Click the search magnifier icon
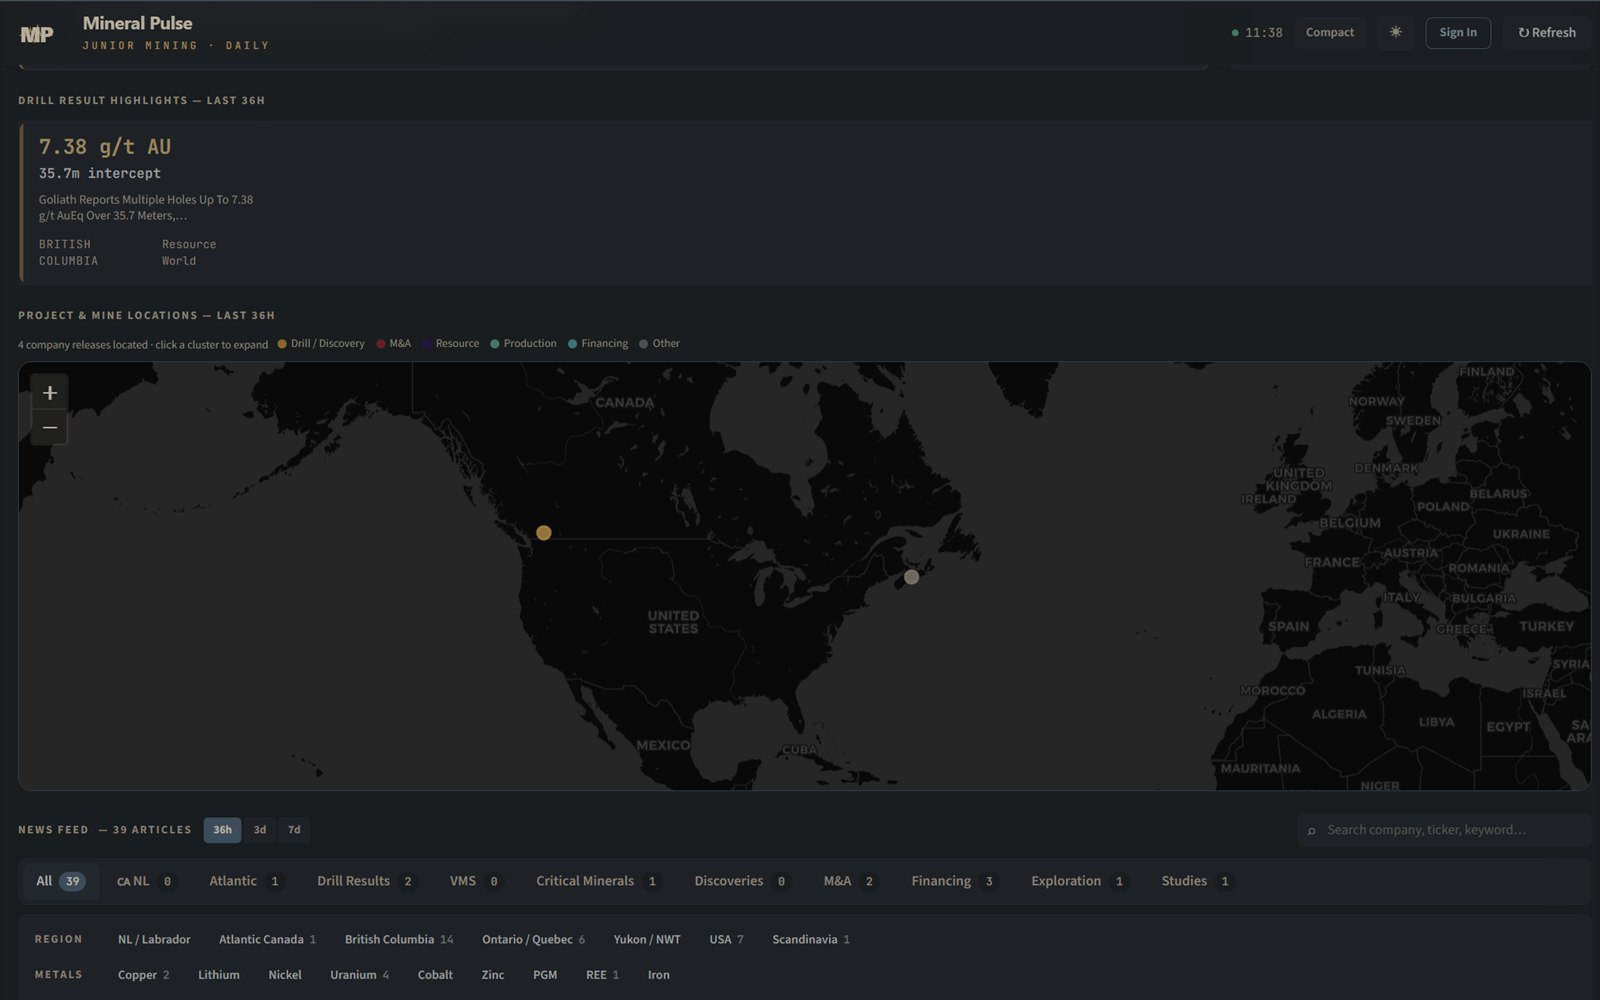1600x1000 pixels. point(1312,831)
